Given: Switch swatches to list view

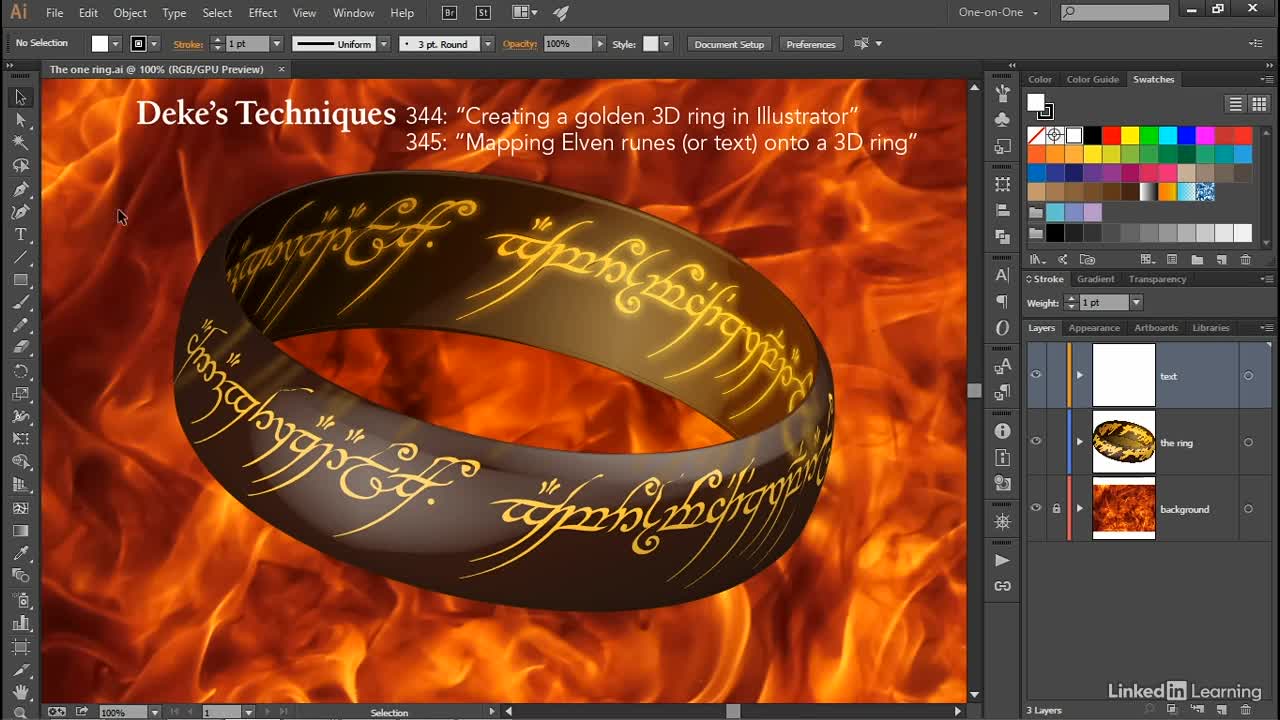Looking at the screenshot, I should click(1235, 104).
